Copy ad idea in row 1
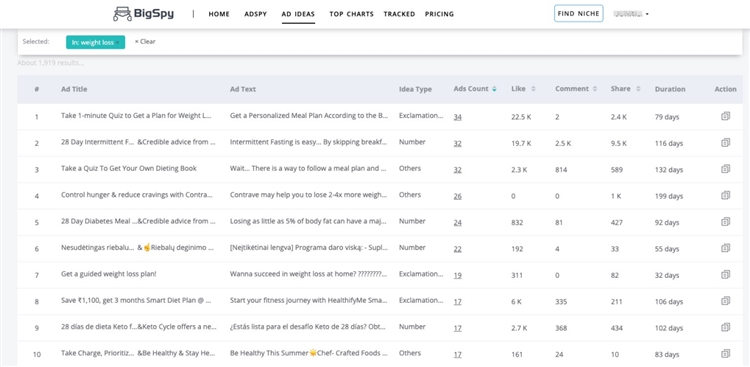Image resolution: width=750 pixels, height=367 pixels. point(725,116)
